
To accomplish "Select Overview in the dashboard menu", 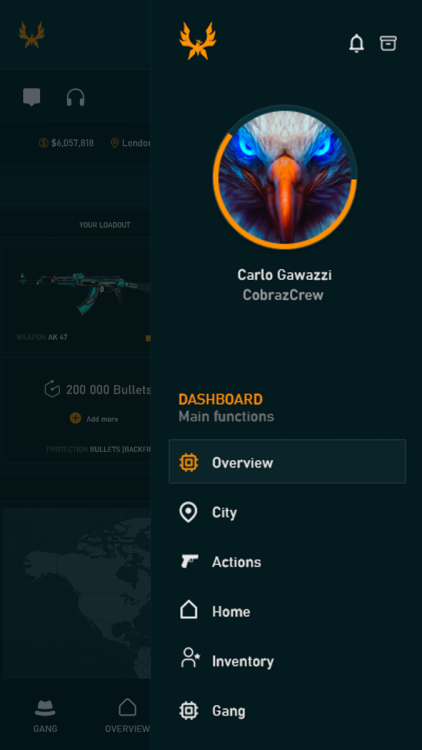I will pos(287,462).
